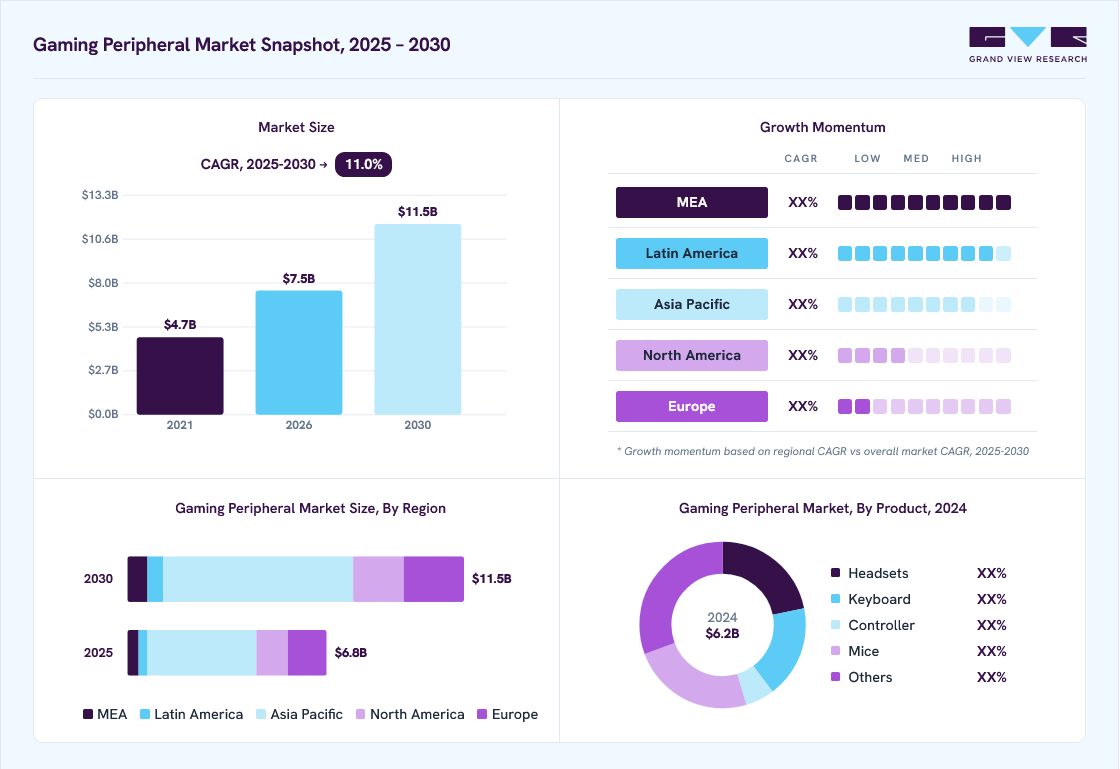Click the HIGH column header
The width and height of the screenshot is (1120, 769).
(x=966, y=159)
